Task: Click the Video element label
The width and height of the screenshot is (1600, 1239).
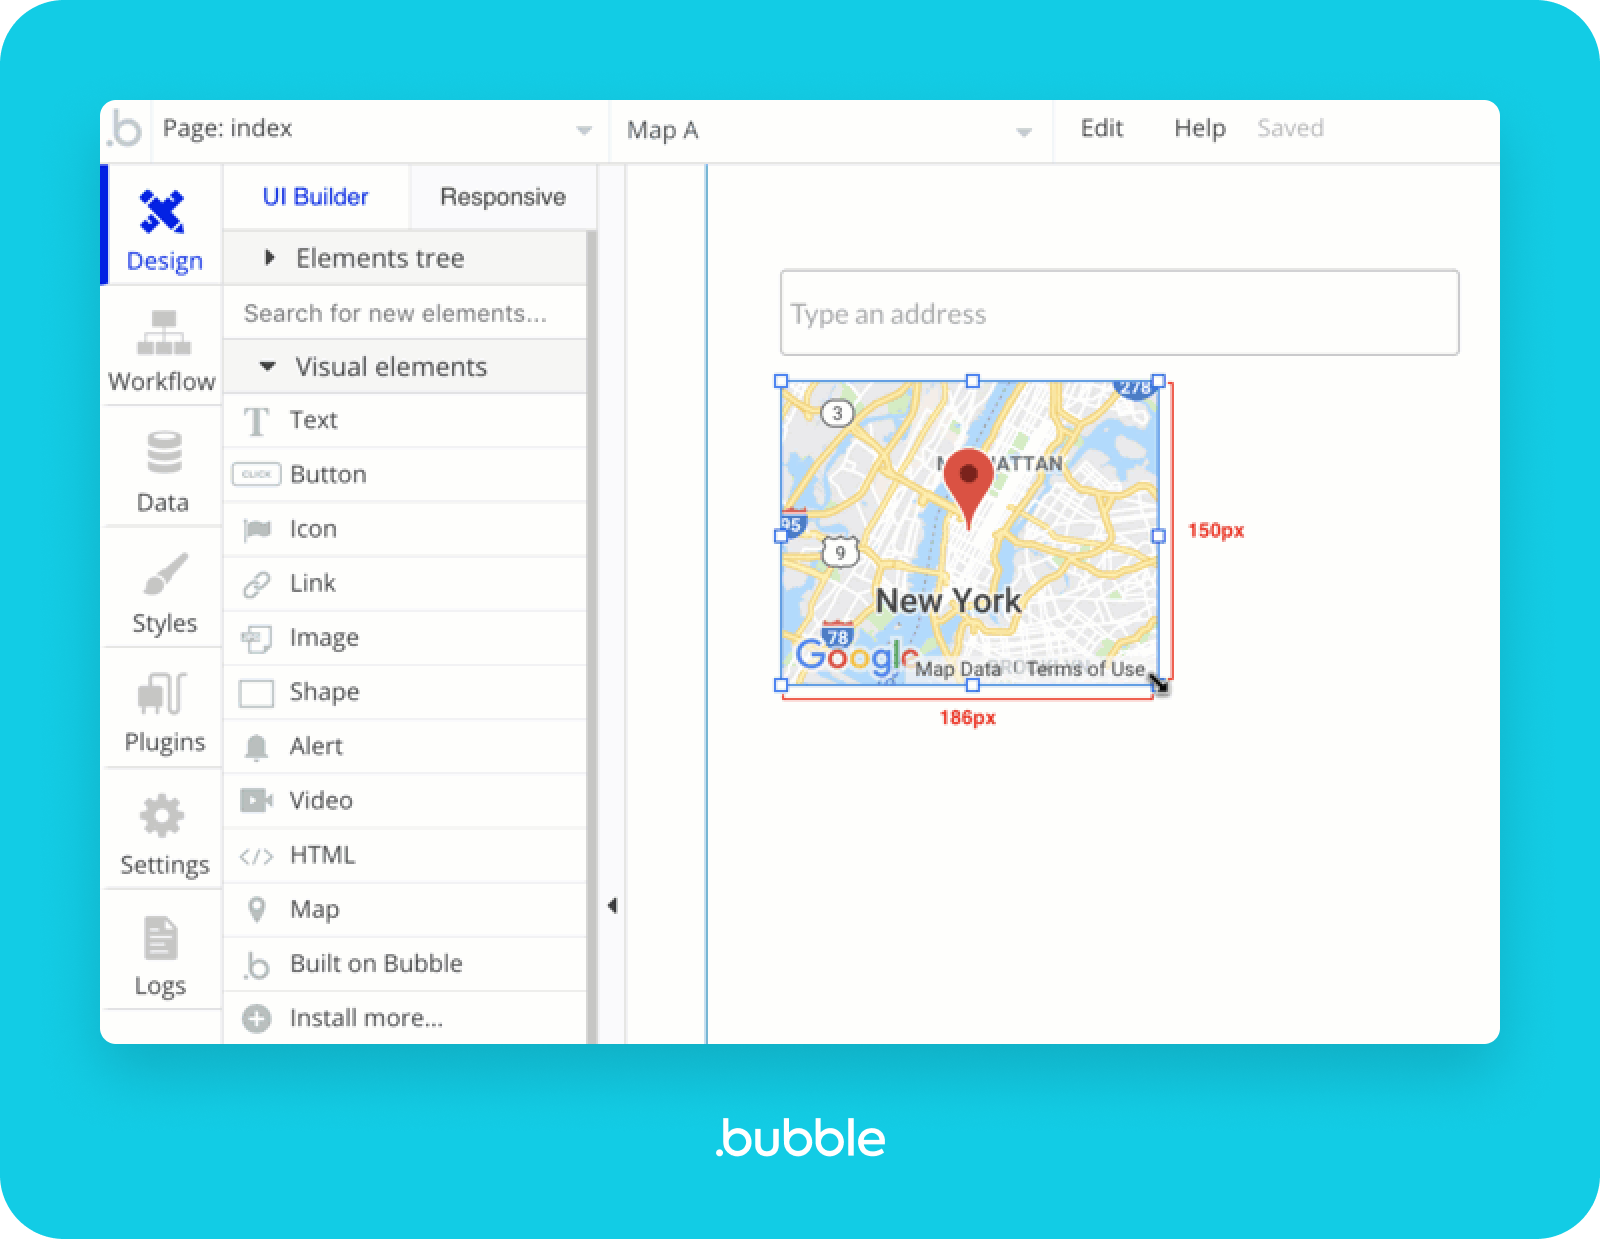Action: [x=321, y=800]
